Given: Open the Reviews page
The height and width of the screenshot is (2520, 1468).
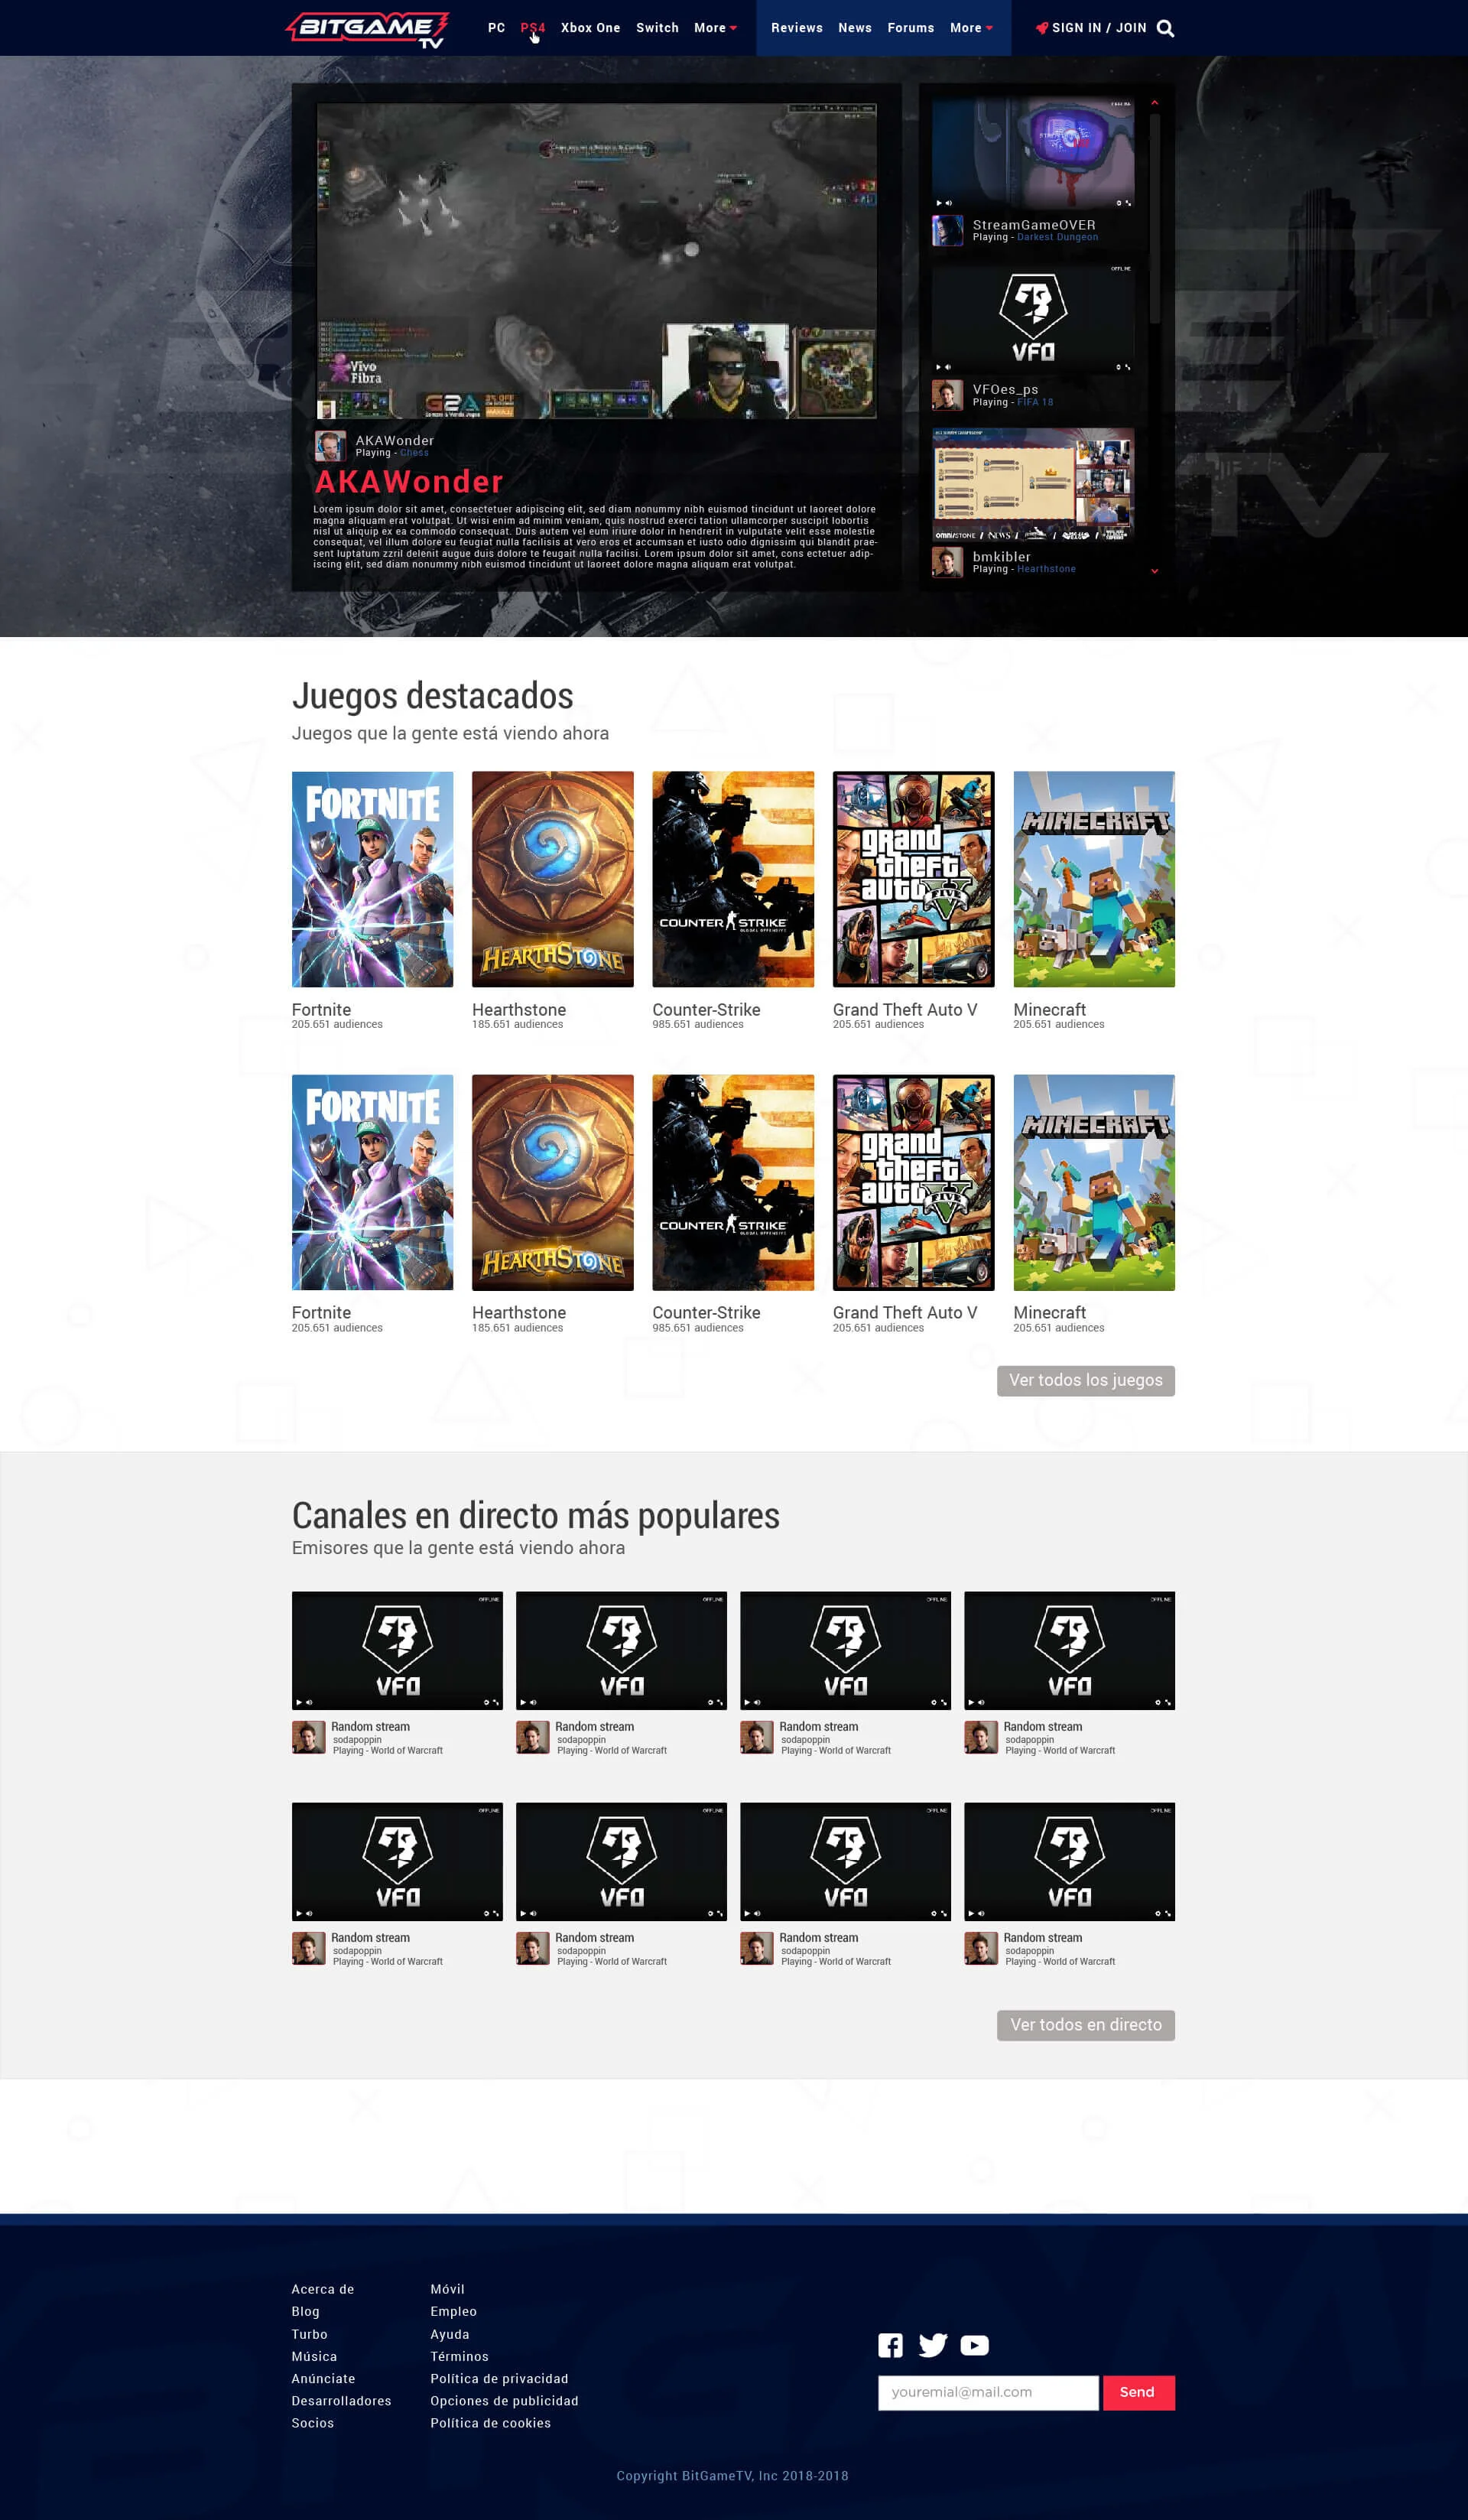Looking at the screenshot, I should (x=796, y=28).
